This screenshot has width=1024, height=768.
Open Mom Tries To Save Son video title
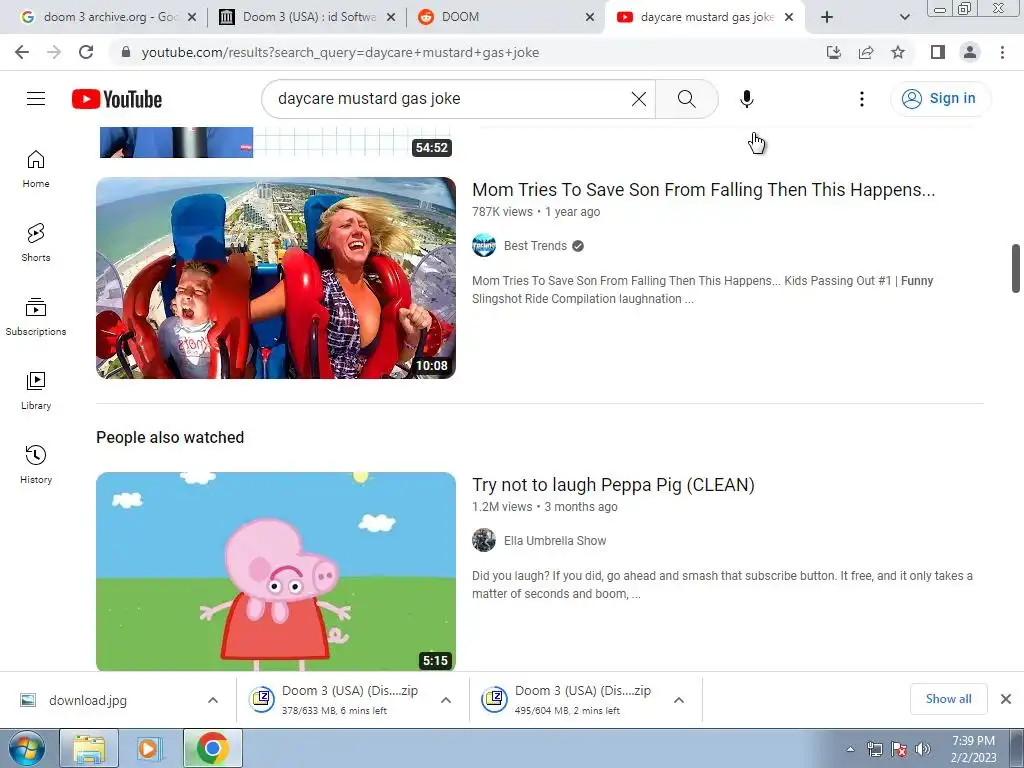[x=703, y=190]
